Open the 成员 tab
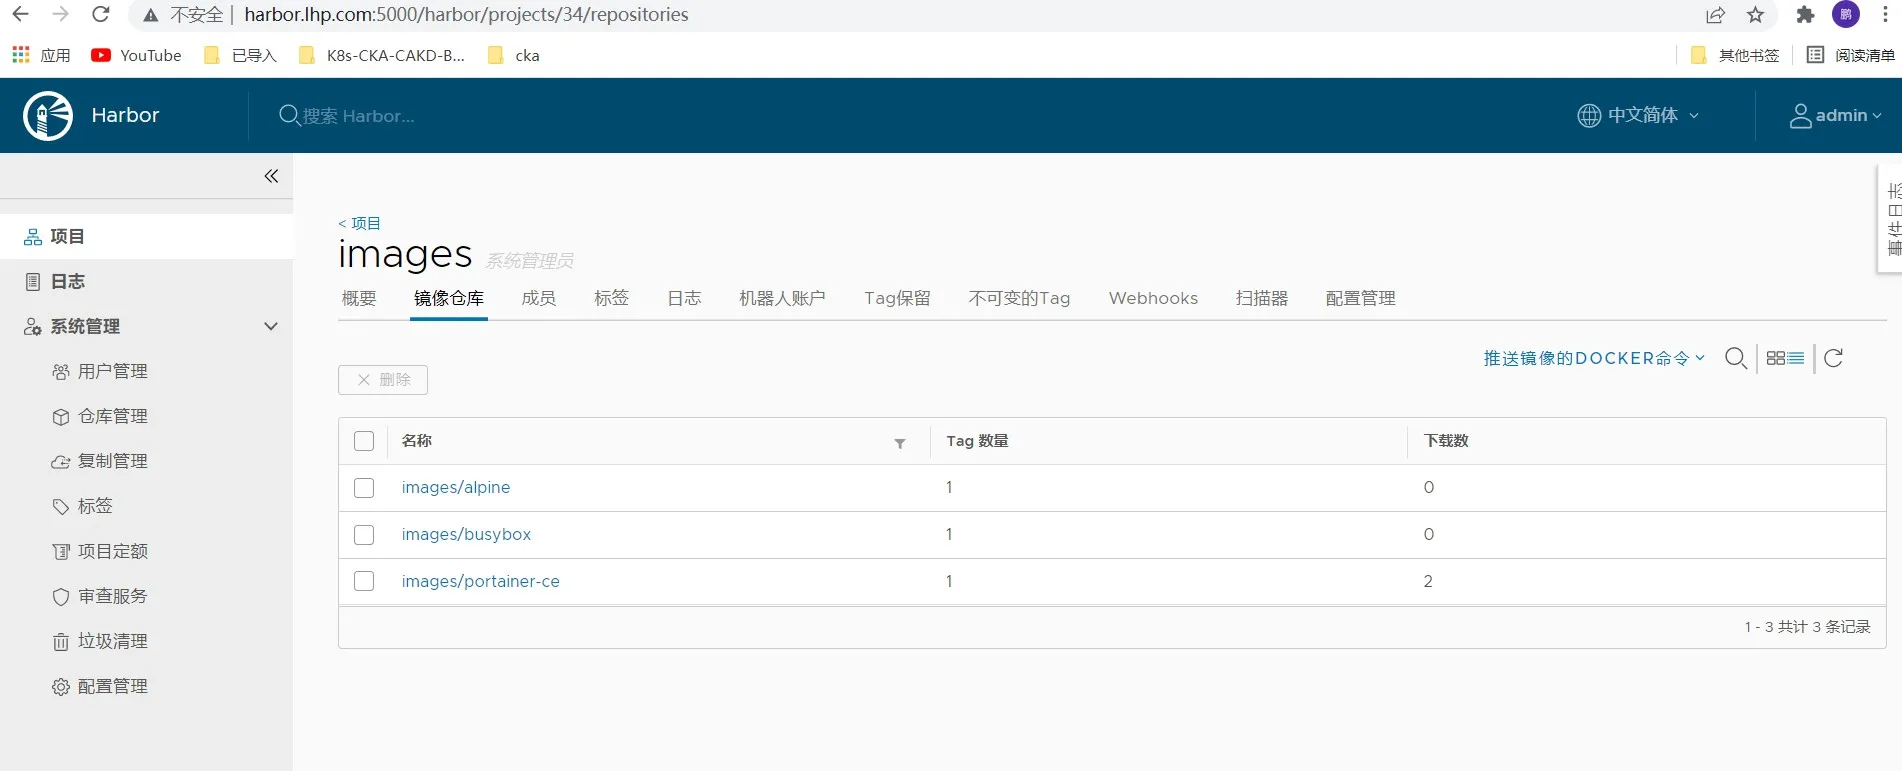This screenshot has height=771, width=1902. (539, 298)
